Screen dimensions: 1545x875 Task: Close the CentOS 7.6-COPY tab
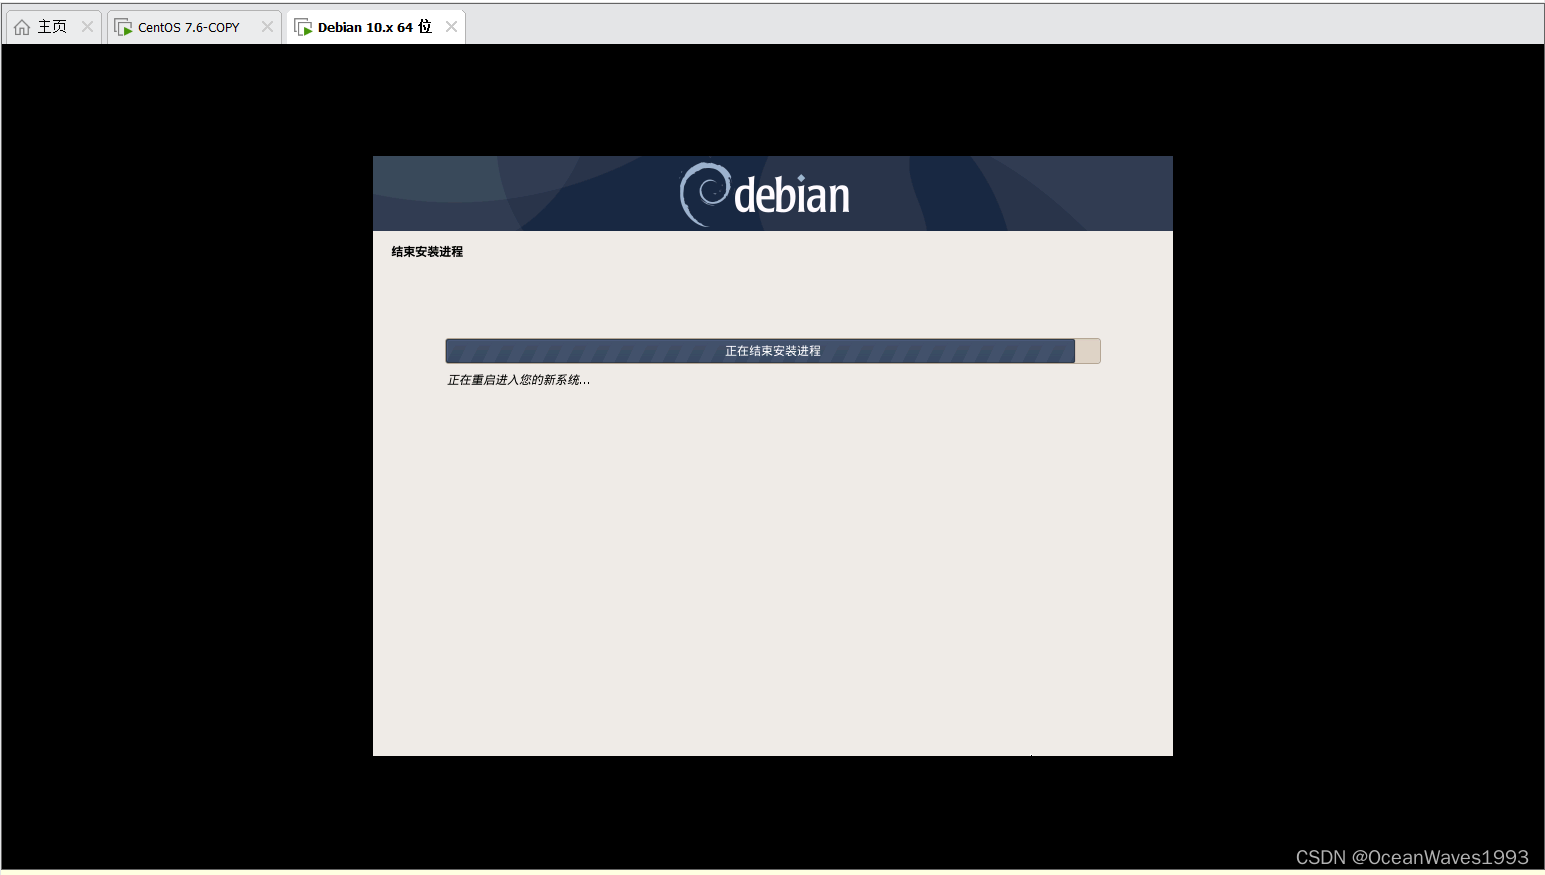click(267, 27)
